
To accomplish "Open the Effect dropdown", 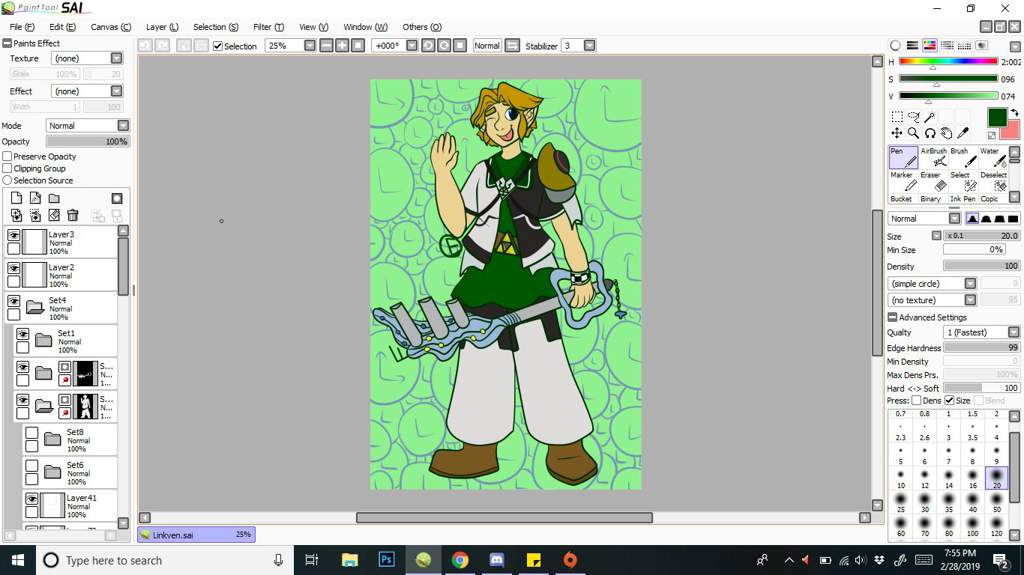I will coord(116,91).
